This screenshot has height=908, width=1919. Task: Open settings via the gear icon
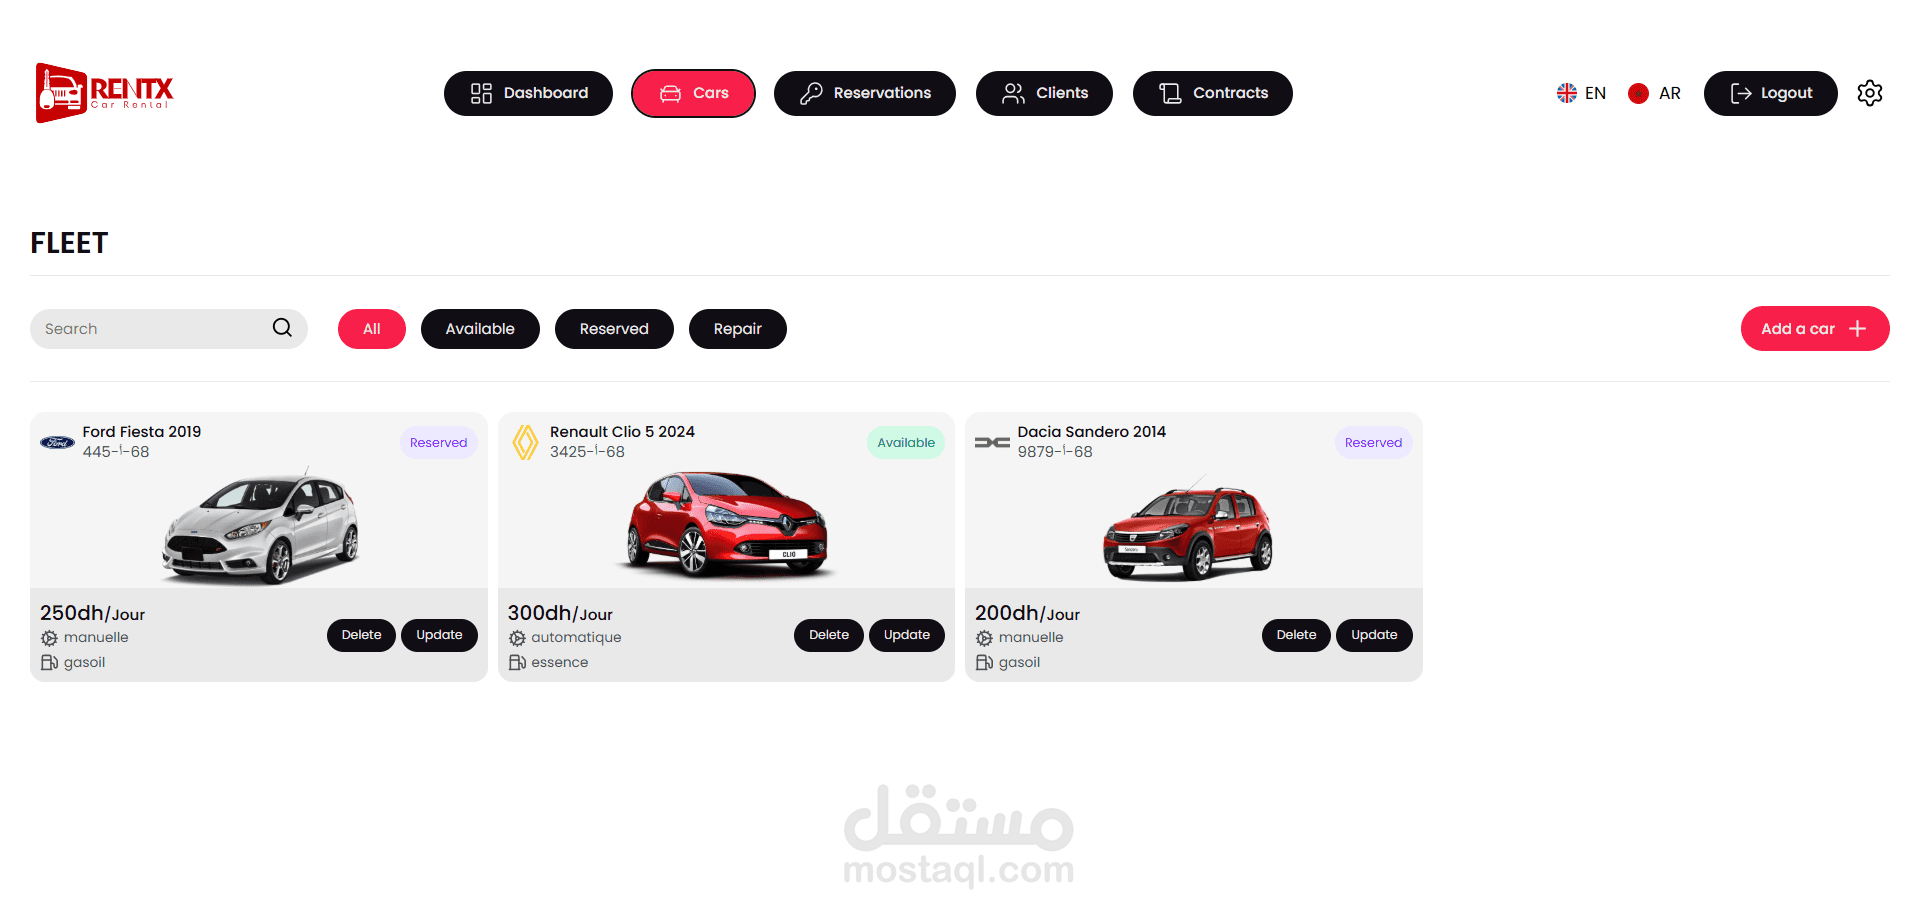(x=1869, y=93)
